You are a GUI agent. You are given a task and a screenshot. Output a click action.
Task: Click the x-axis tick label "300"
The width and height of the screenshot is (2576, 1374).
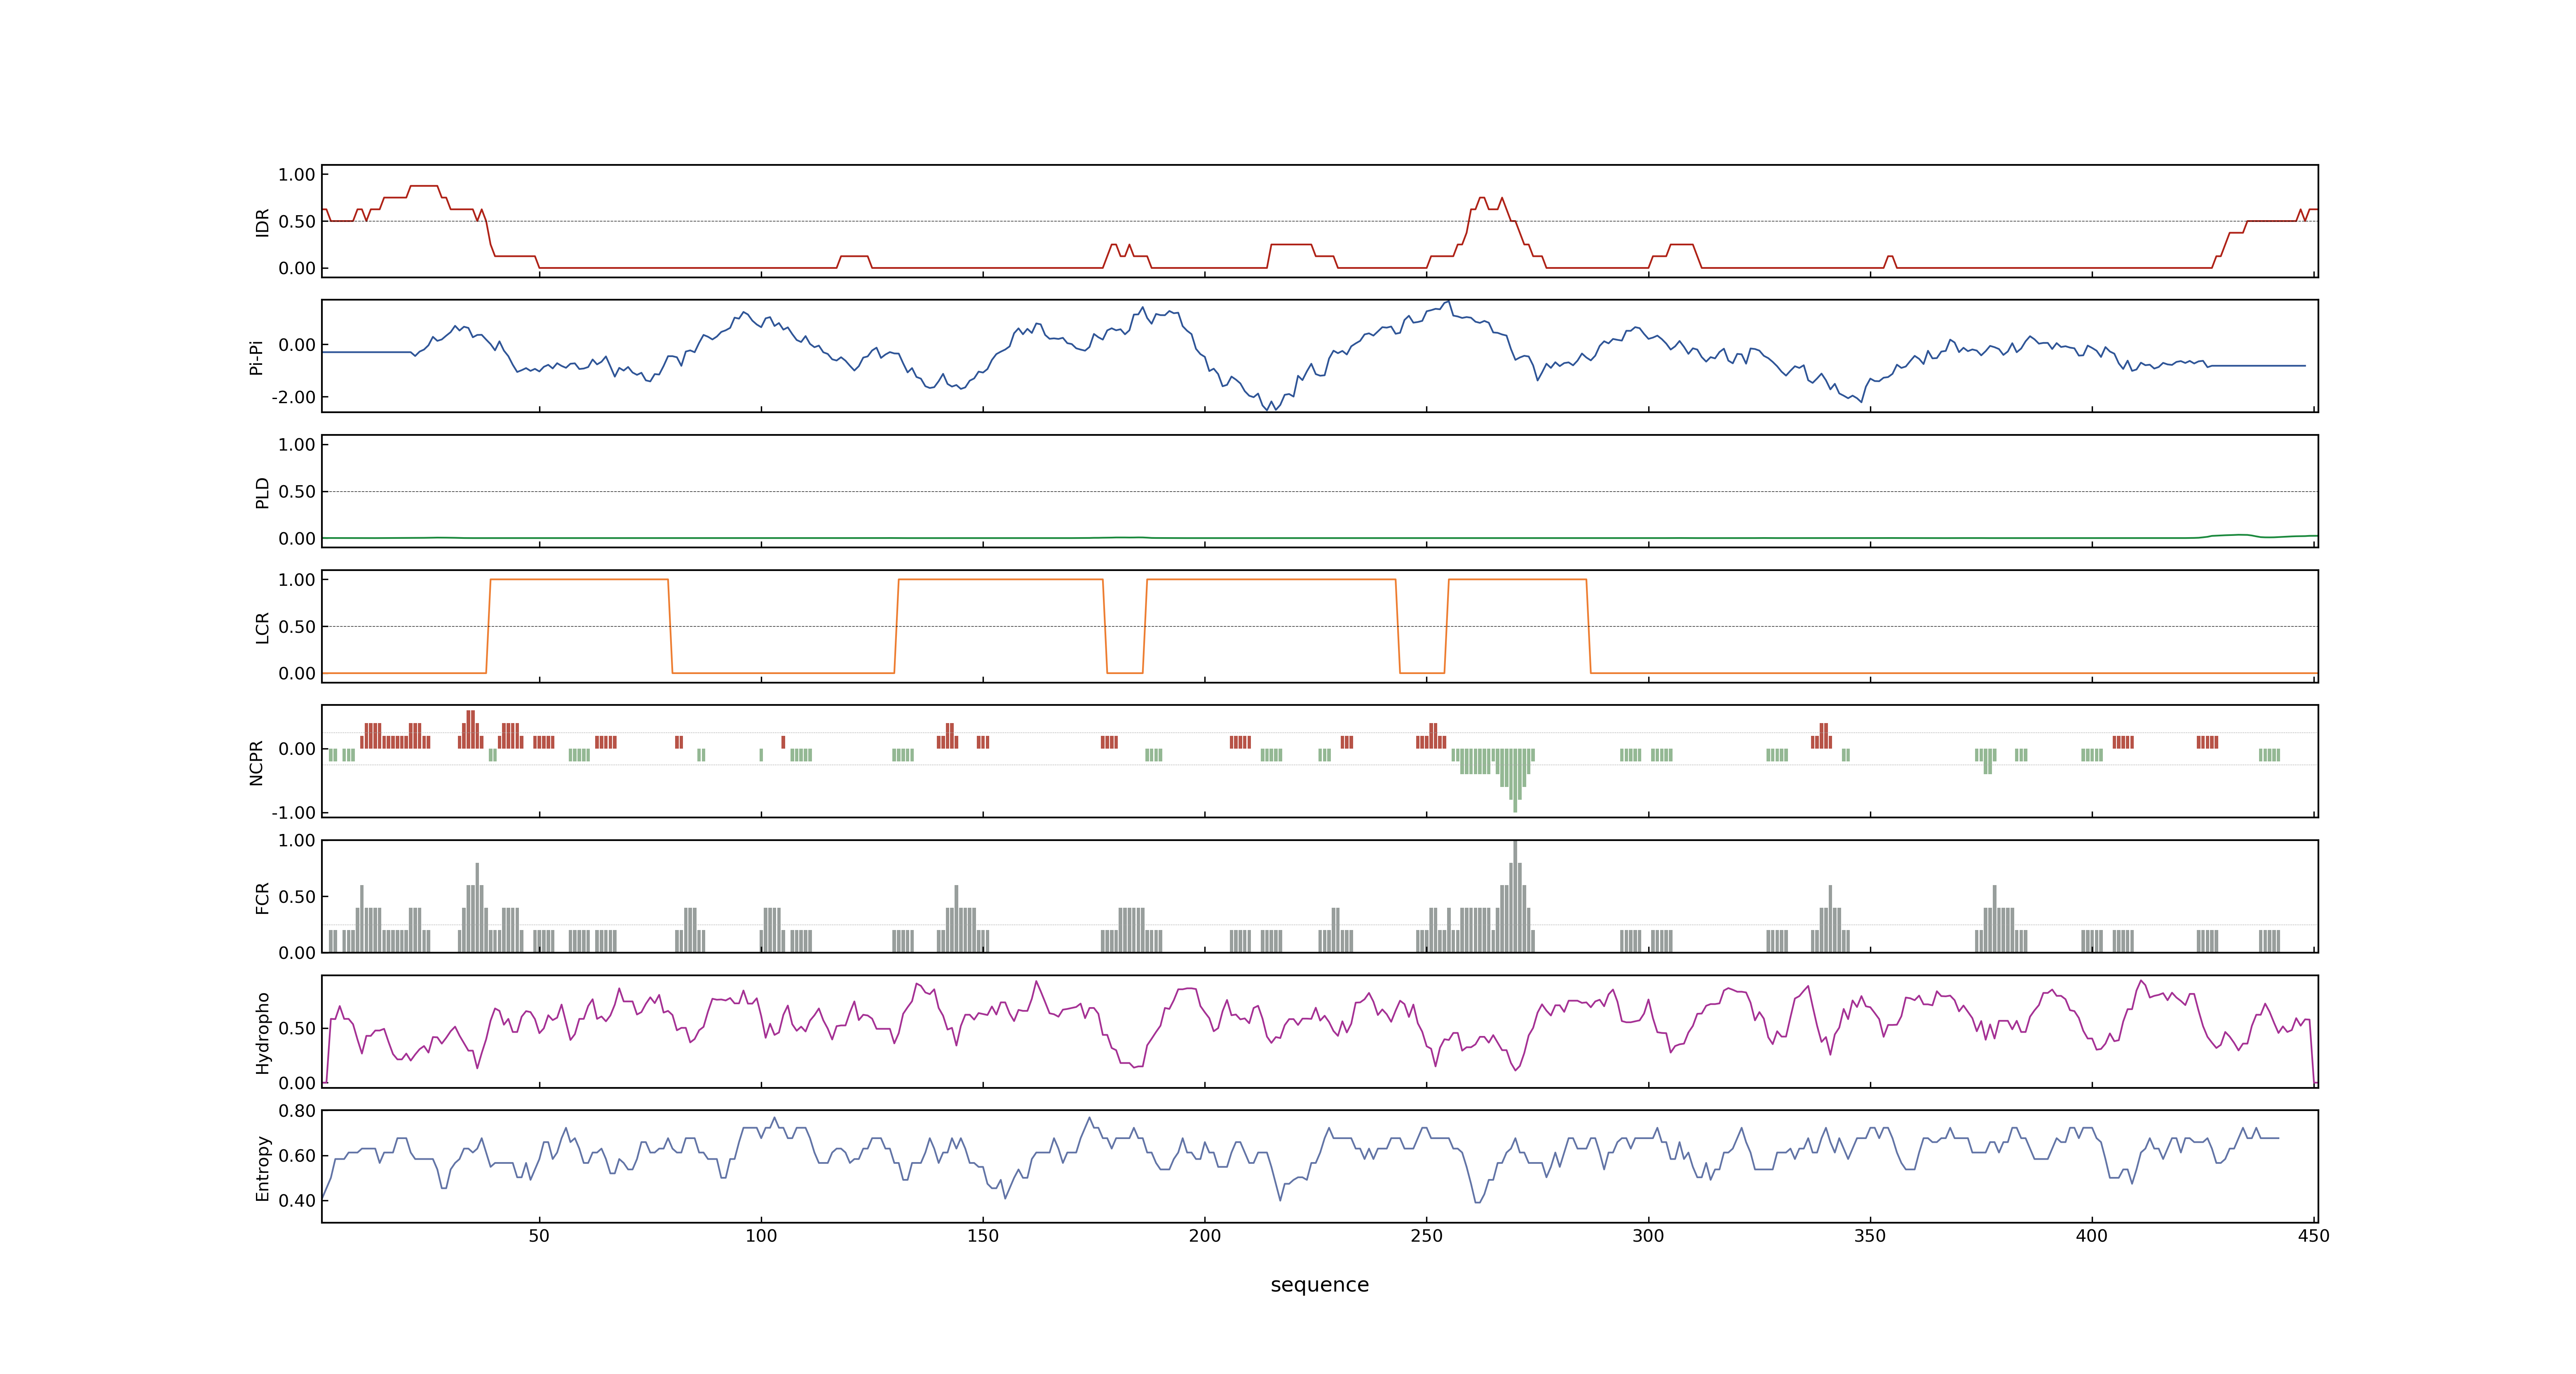(1648, 1236)
